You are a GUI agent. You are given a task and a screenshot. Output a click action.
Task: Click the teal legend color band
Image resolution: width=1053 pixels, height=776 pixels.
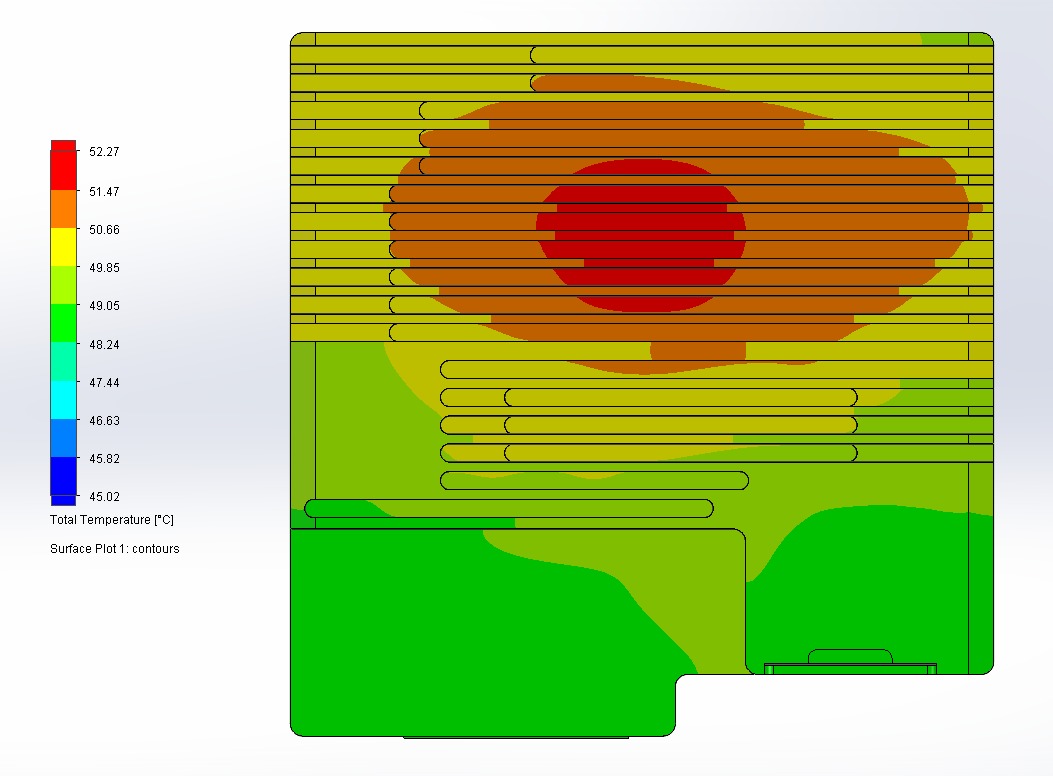click(62, 363)
